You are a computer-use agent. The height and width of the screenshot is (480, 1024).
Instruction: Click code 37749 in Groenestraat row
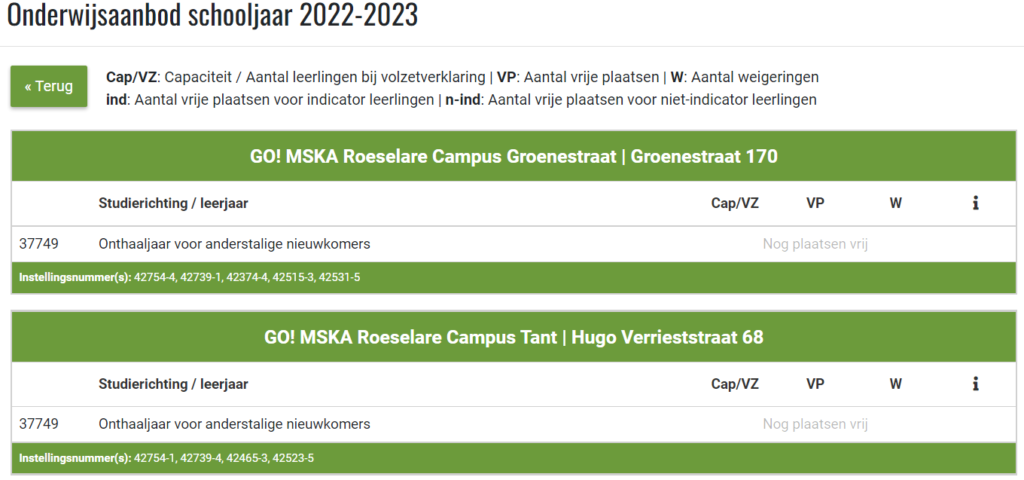tap(39, 244)
